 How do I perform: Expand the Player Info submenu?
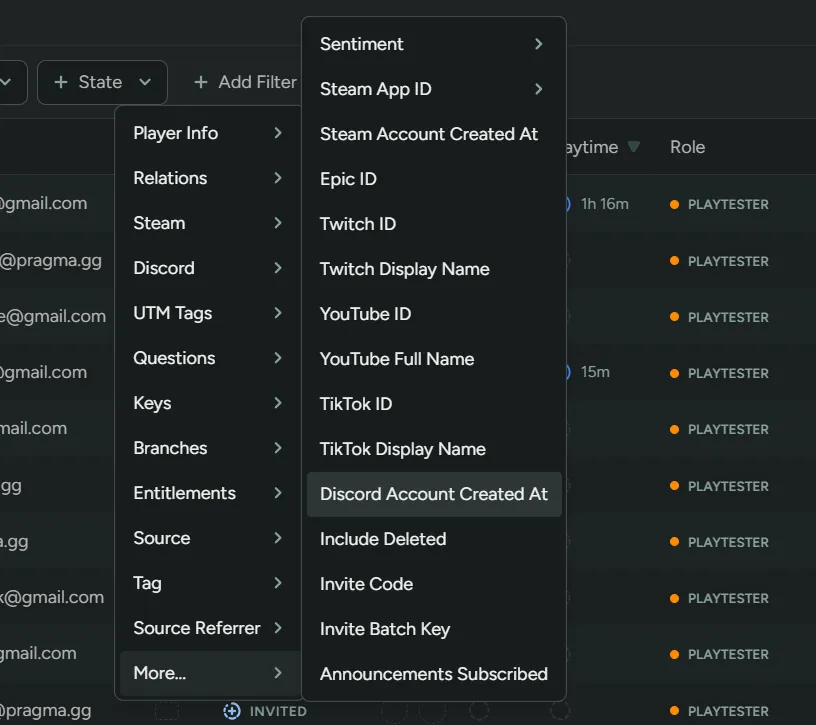pyautogui.click(x=277, y=133)
